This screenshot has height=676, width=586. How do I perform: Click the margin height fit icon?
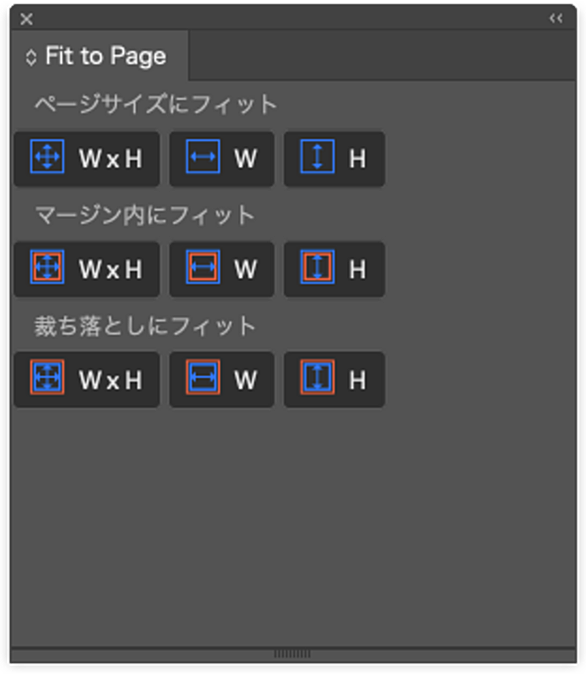click(x=317, y=267)
